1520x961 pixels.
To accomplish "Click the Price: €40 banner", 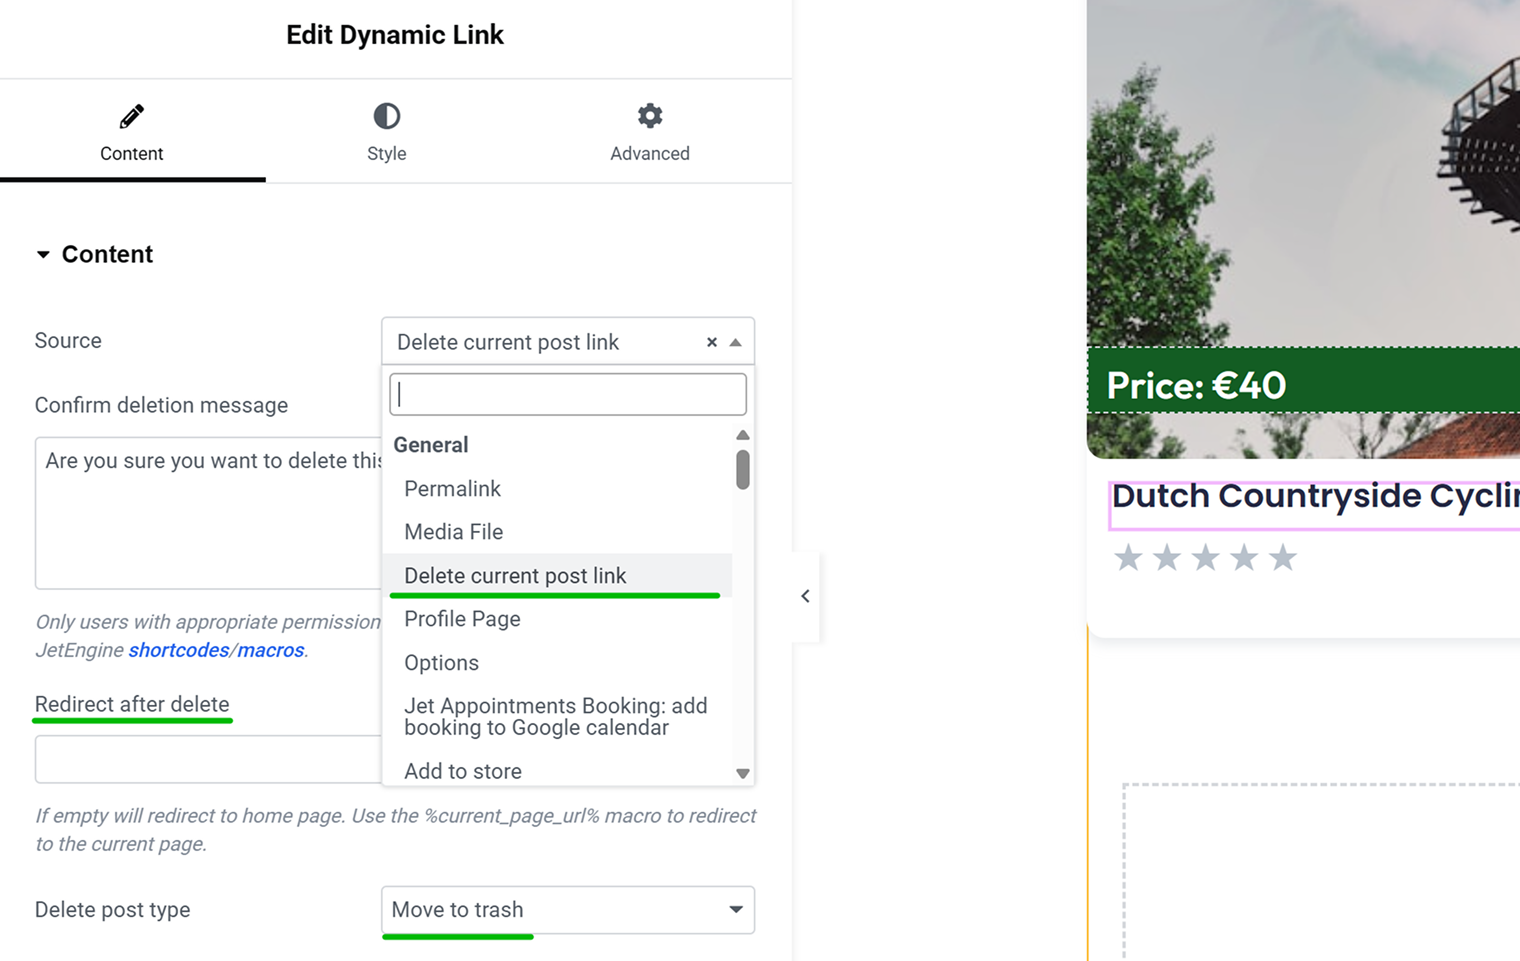I will [x=1303, y=380].
